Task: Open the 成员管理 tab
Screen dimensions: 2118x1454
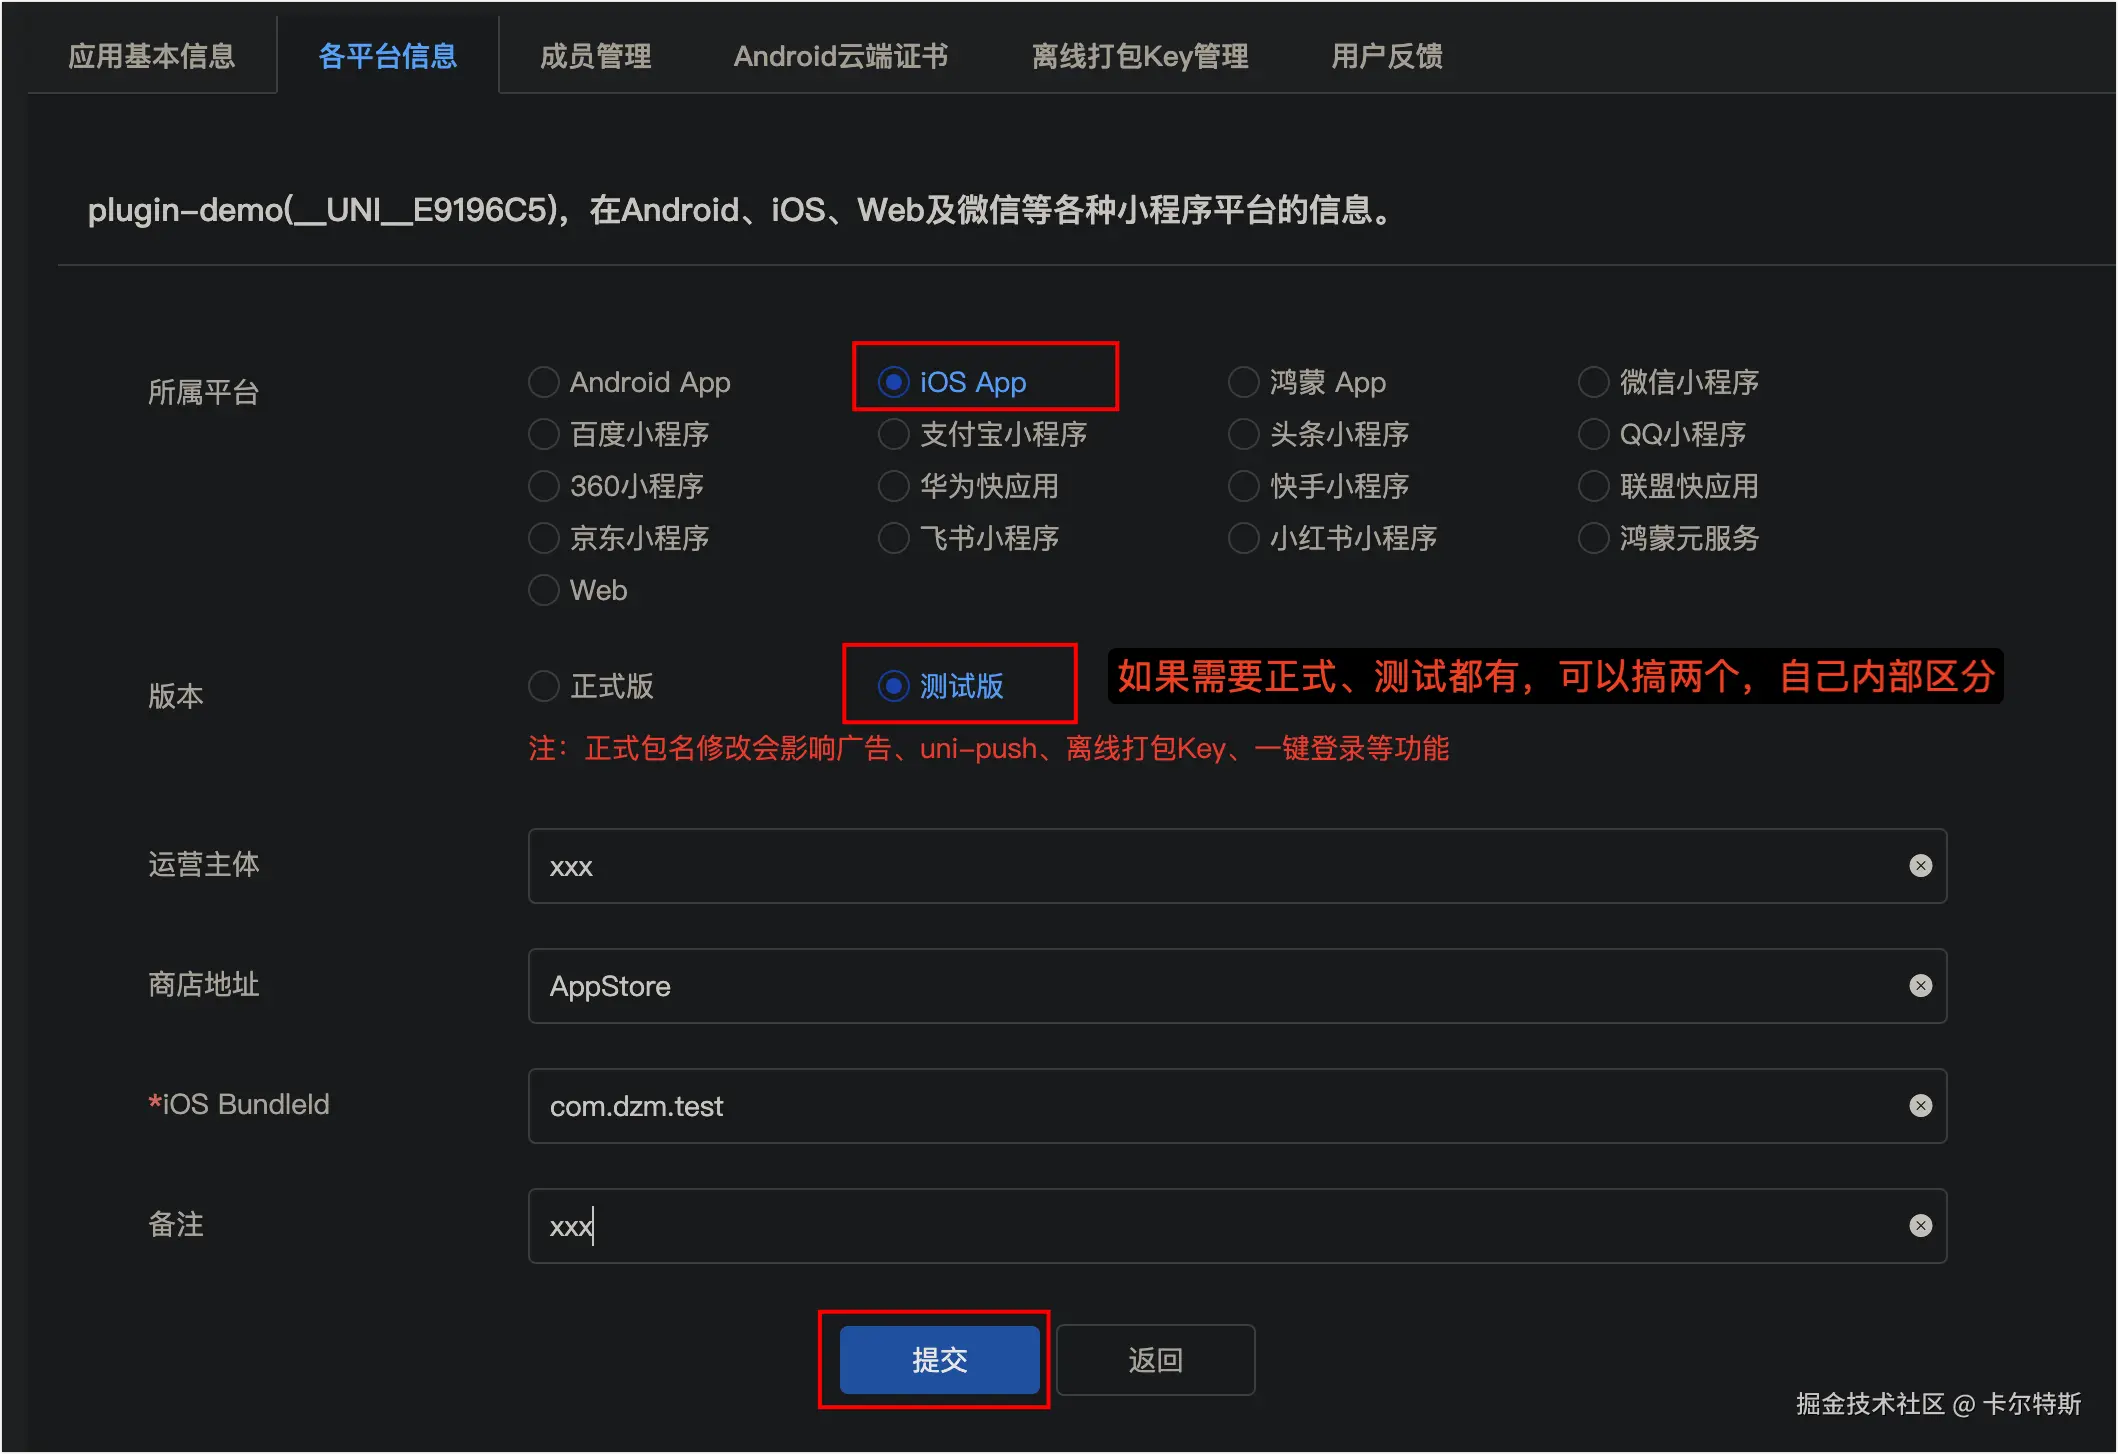Action: (596, 56)
